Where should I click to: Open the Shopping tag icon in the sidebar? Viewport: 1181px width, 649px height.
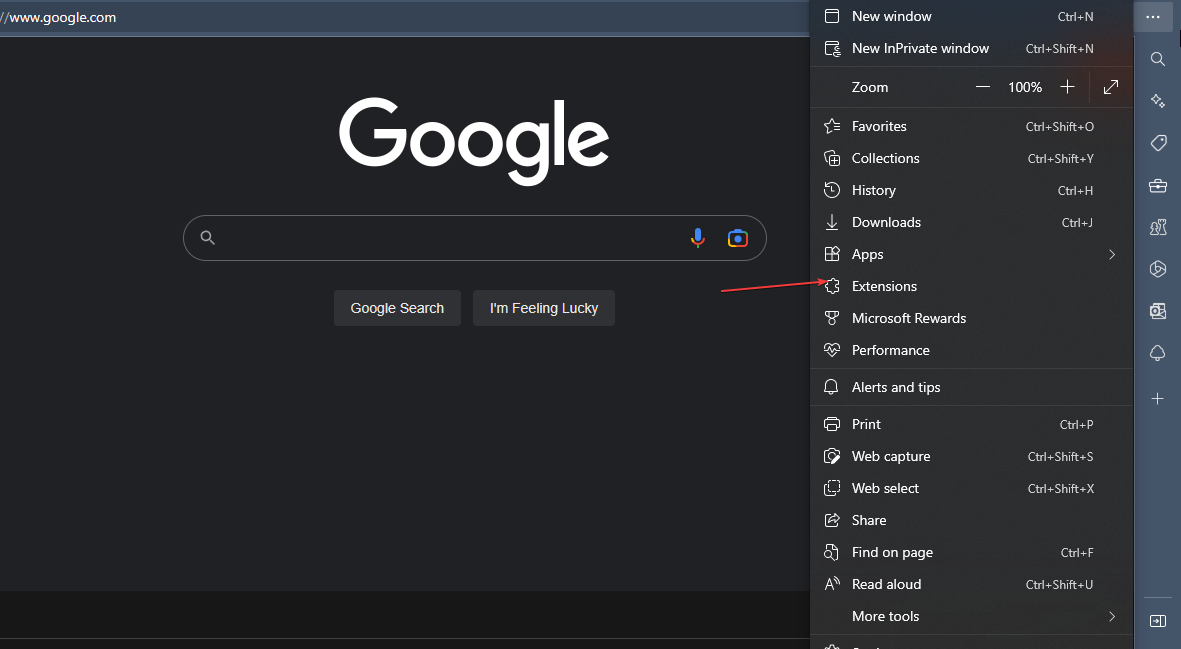[1158, 143]
